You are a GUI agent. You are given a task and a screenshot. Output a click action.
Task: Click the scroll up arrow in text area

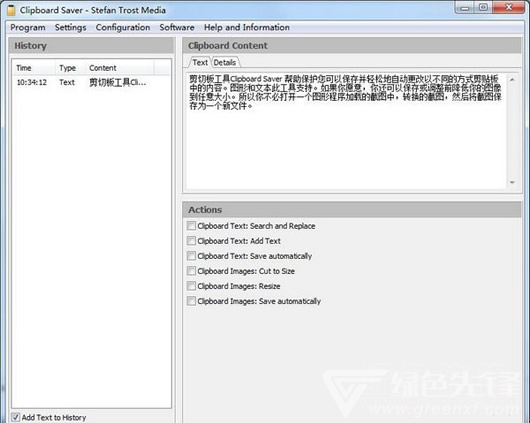point(512,80)
